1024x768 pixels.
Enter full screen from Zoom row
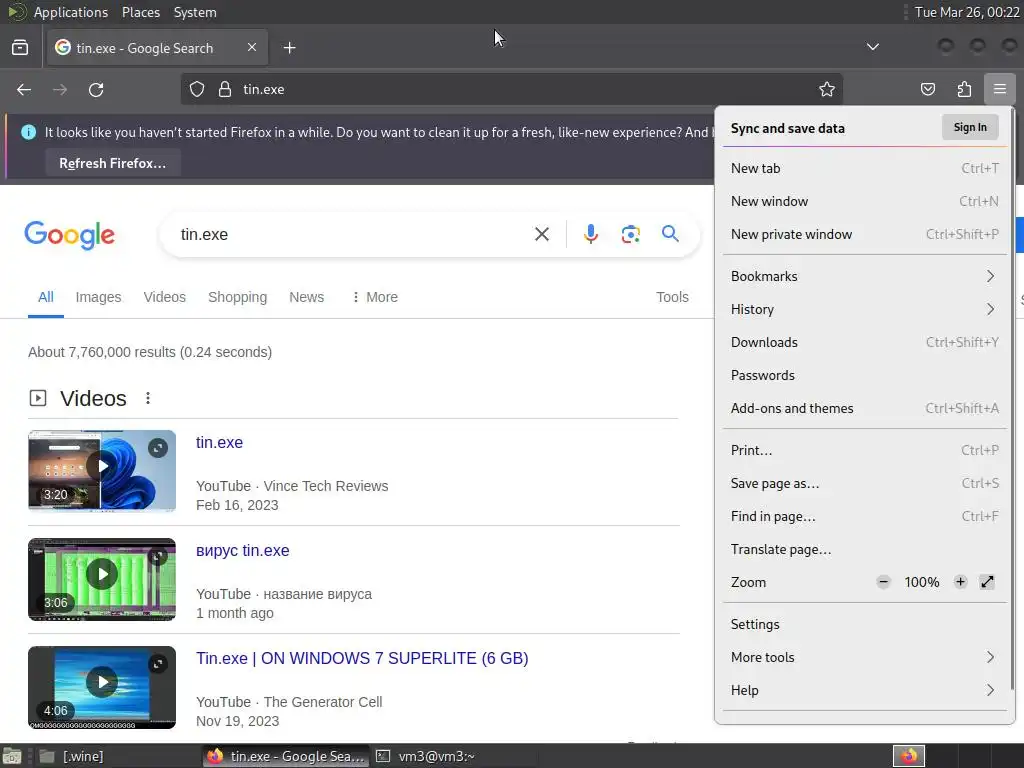(x=987, y=582)
